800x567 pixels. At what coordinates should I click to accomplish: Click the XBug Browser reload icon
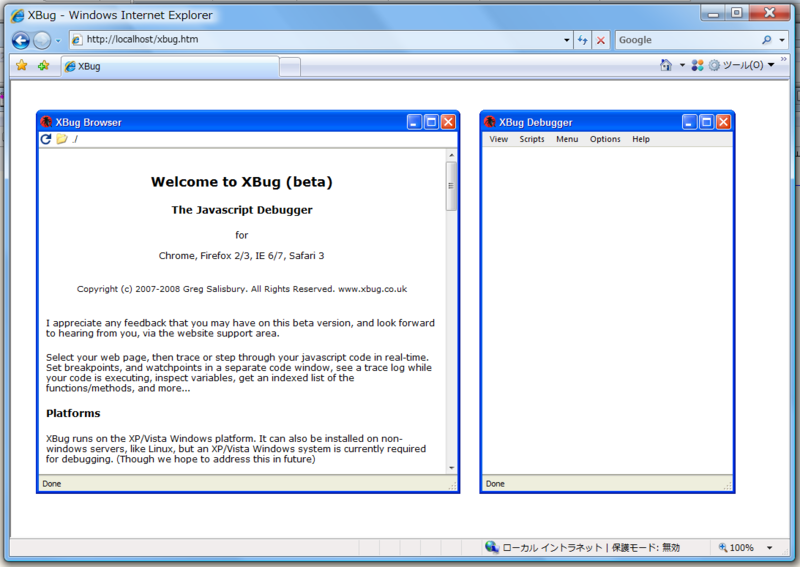[x=46, y=139]
